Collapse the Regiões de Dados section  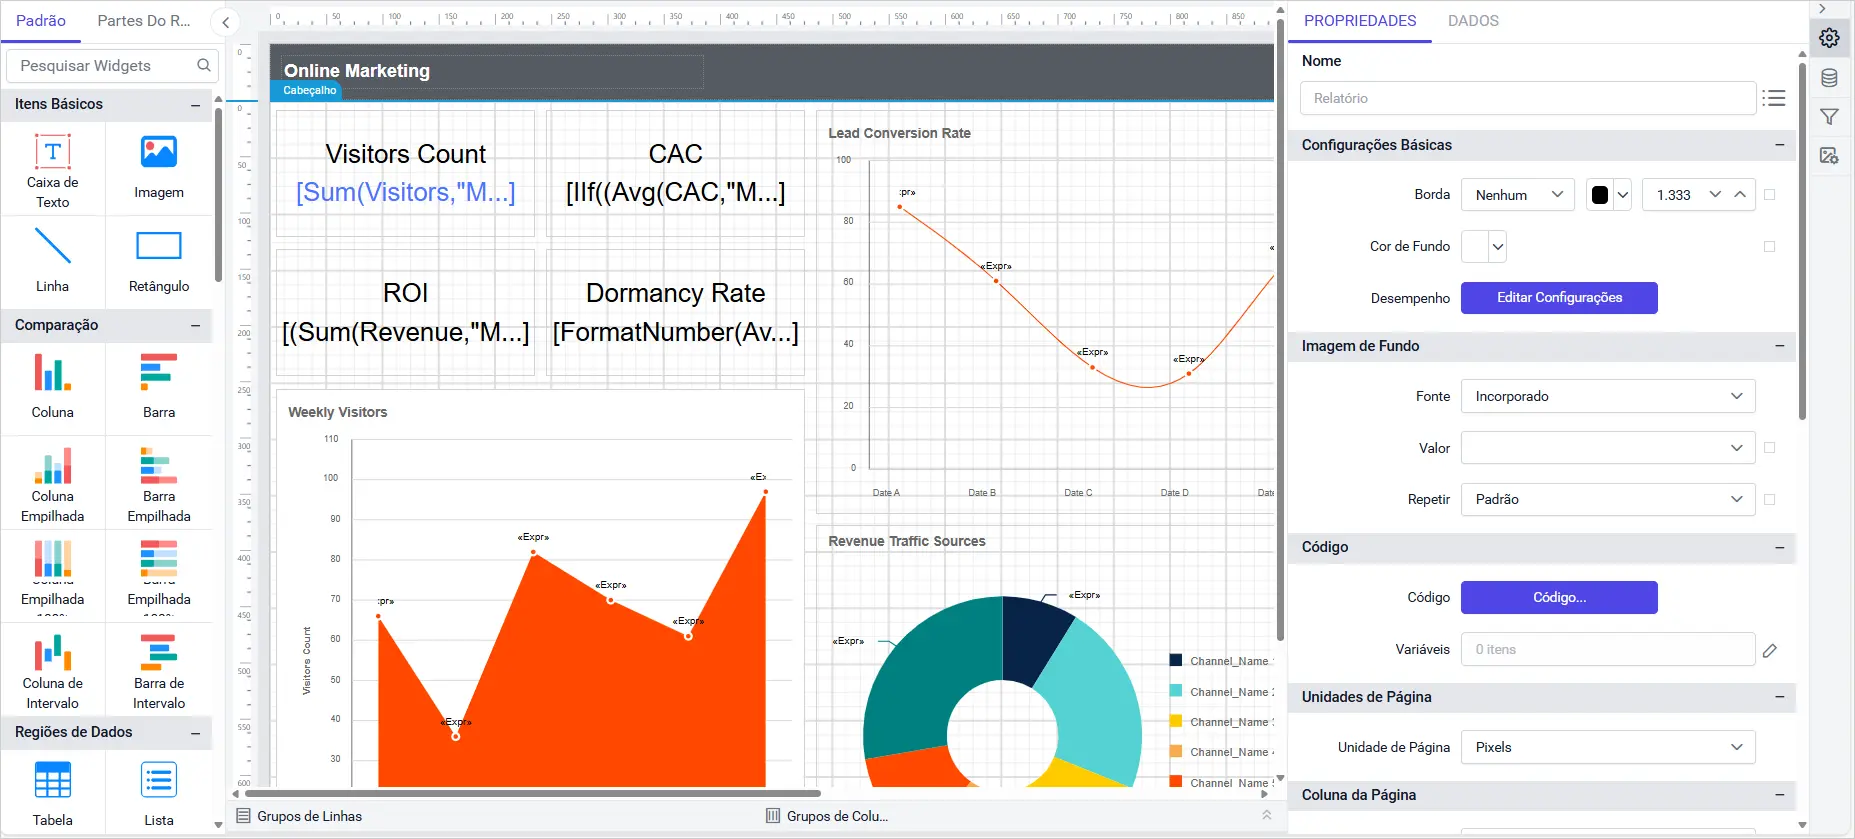[x=195, y=733]
